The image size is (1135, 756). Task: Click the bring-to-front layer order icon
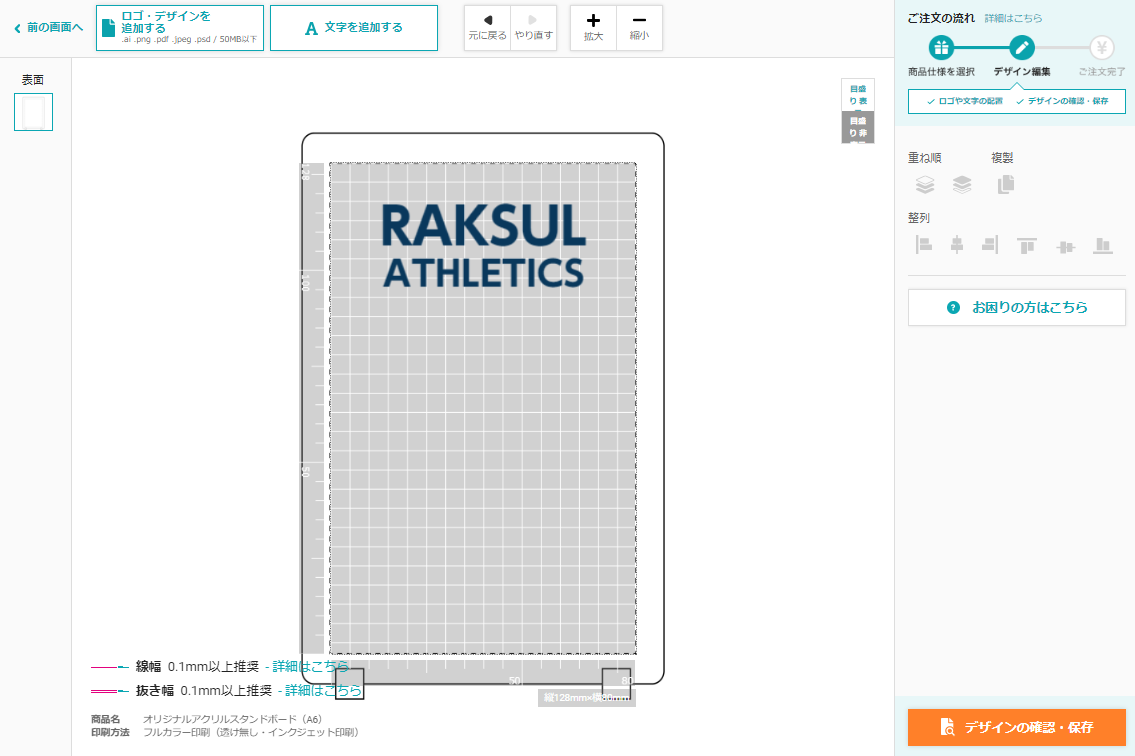(x=925, y=185)
